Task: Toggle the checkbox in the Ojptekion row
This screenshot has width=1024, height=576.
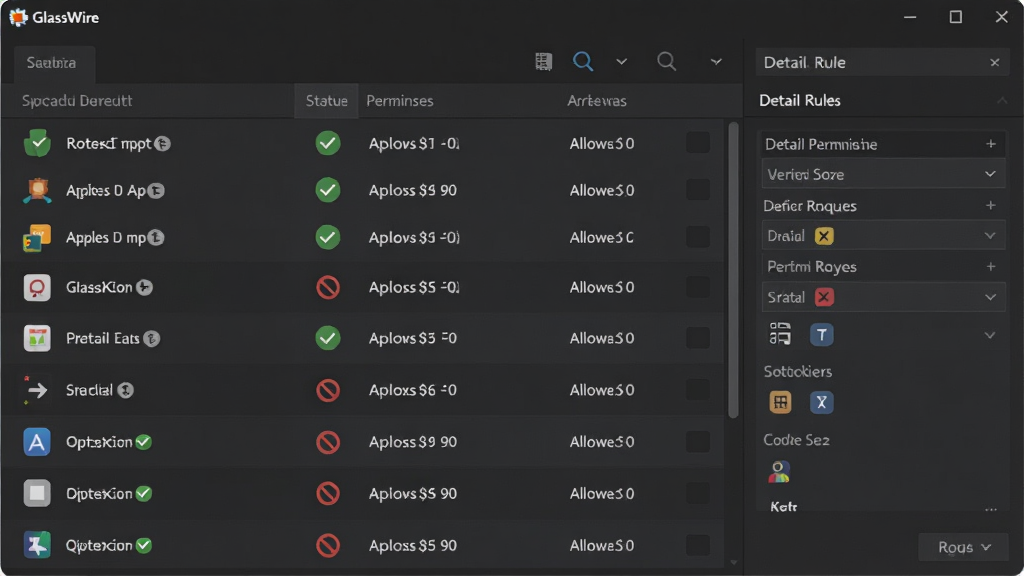Action: pos(698,493)
